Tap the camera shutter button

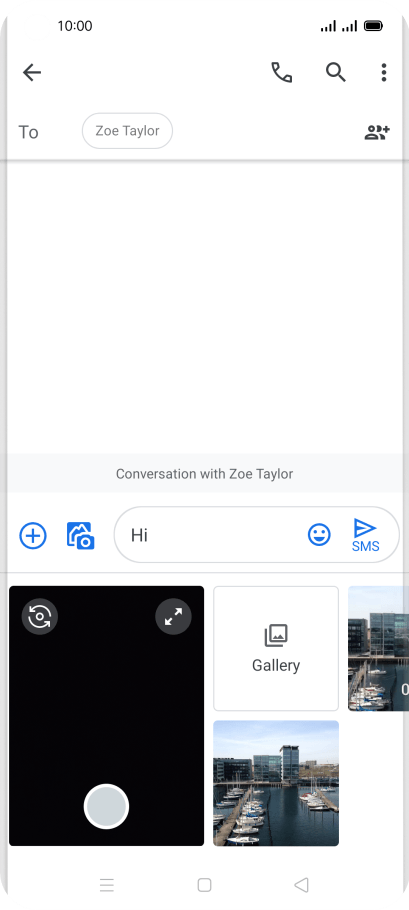(106, 806)
